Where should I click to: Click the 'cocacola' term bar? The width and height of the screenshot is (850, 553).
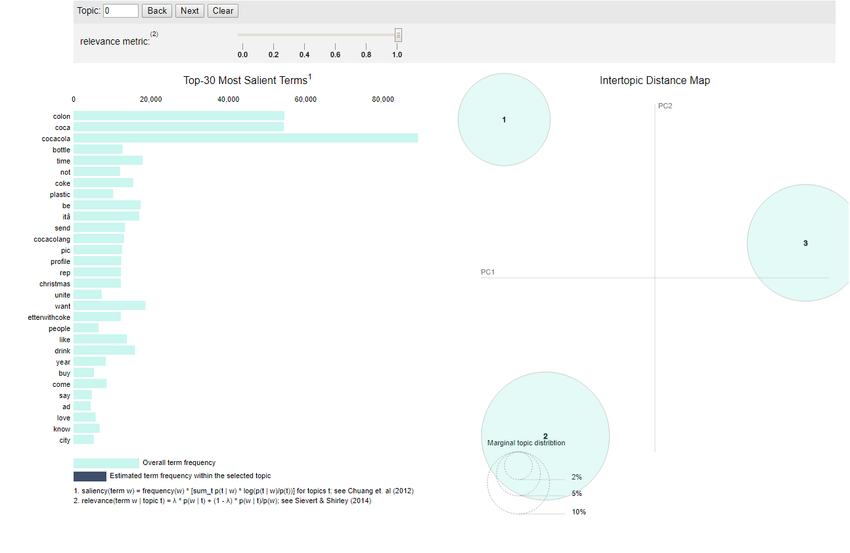(246, 138)
